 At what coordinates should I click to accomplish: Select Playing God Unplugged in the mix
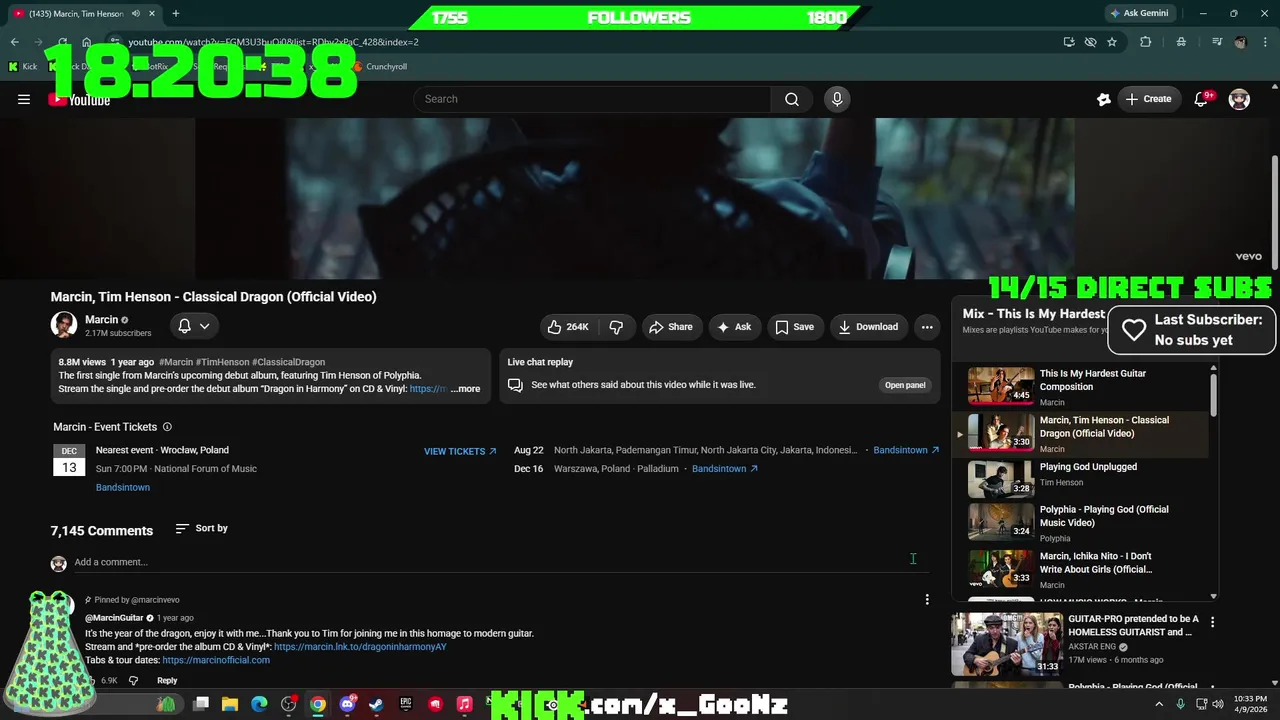[1085, 480]
